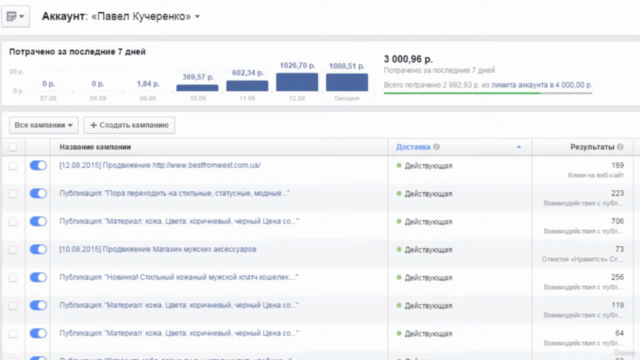Click the 189 result value Клики на веб-сайт
Image resolution: width=640 pixels, height=360 pixels.
click(617, 165)
